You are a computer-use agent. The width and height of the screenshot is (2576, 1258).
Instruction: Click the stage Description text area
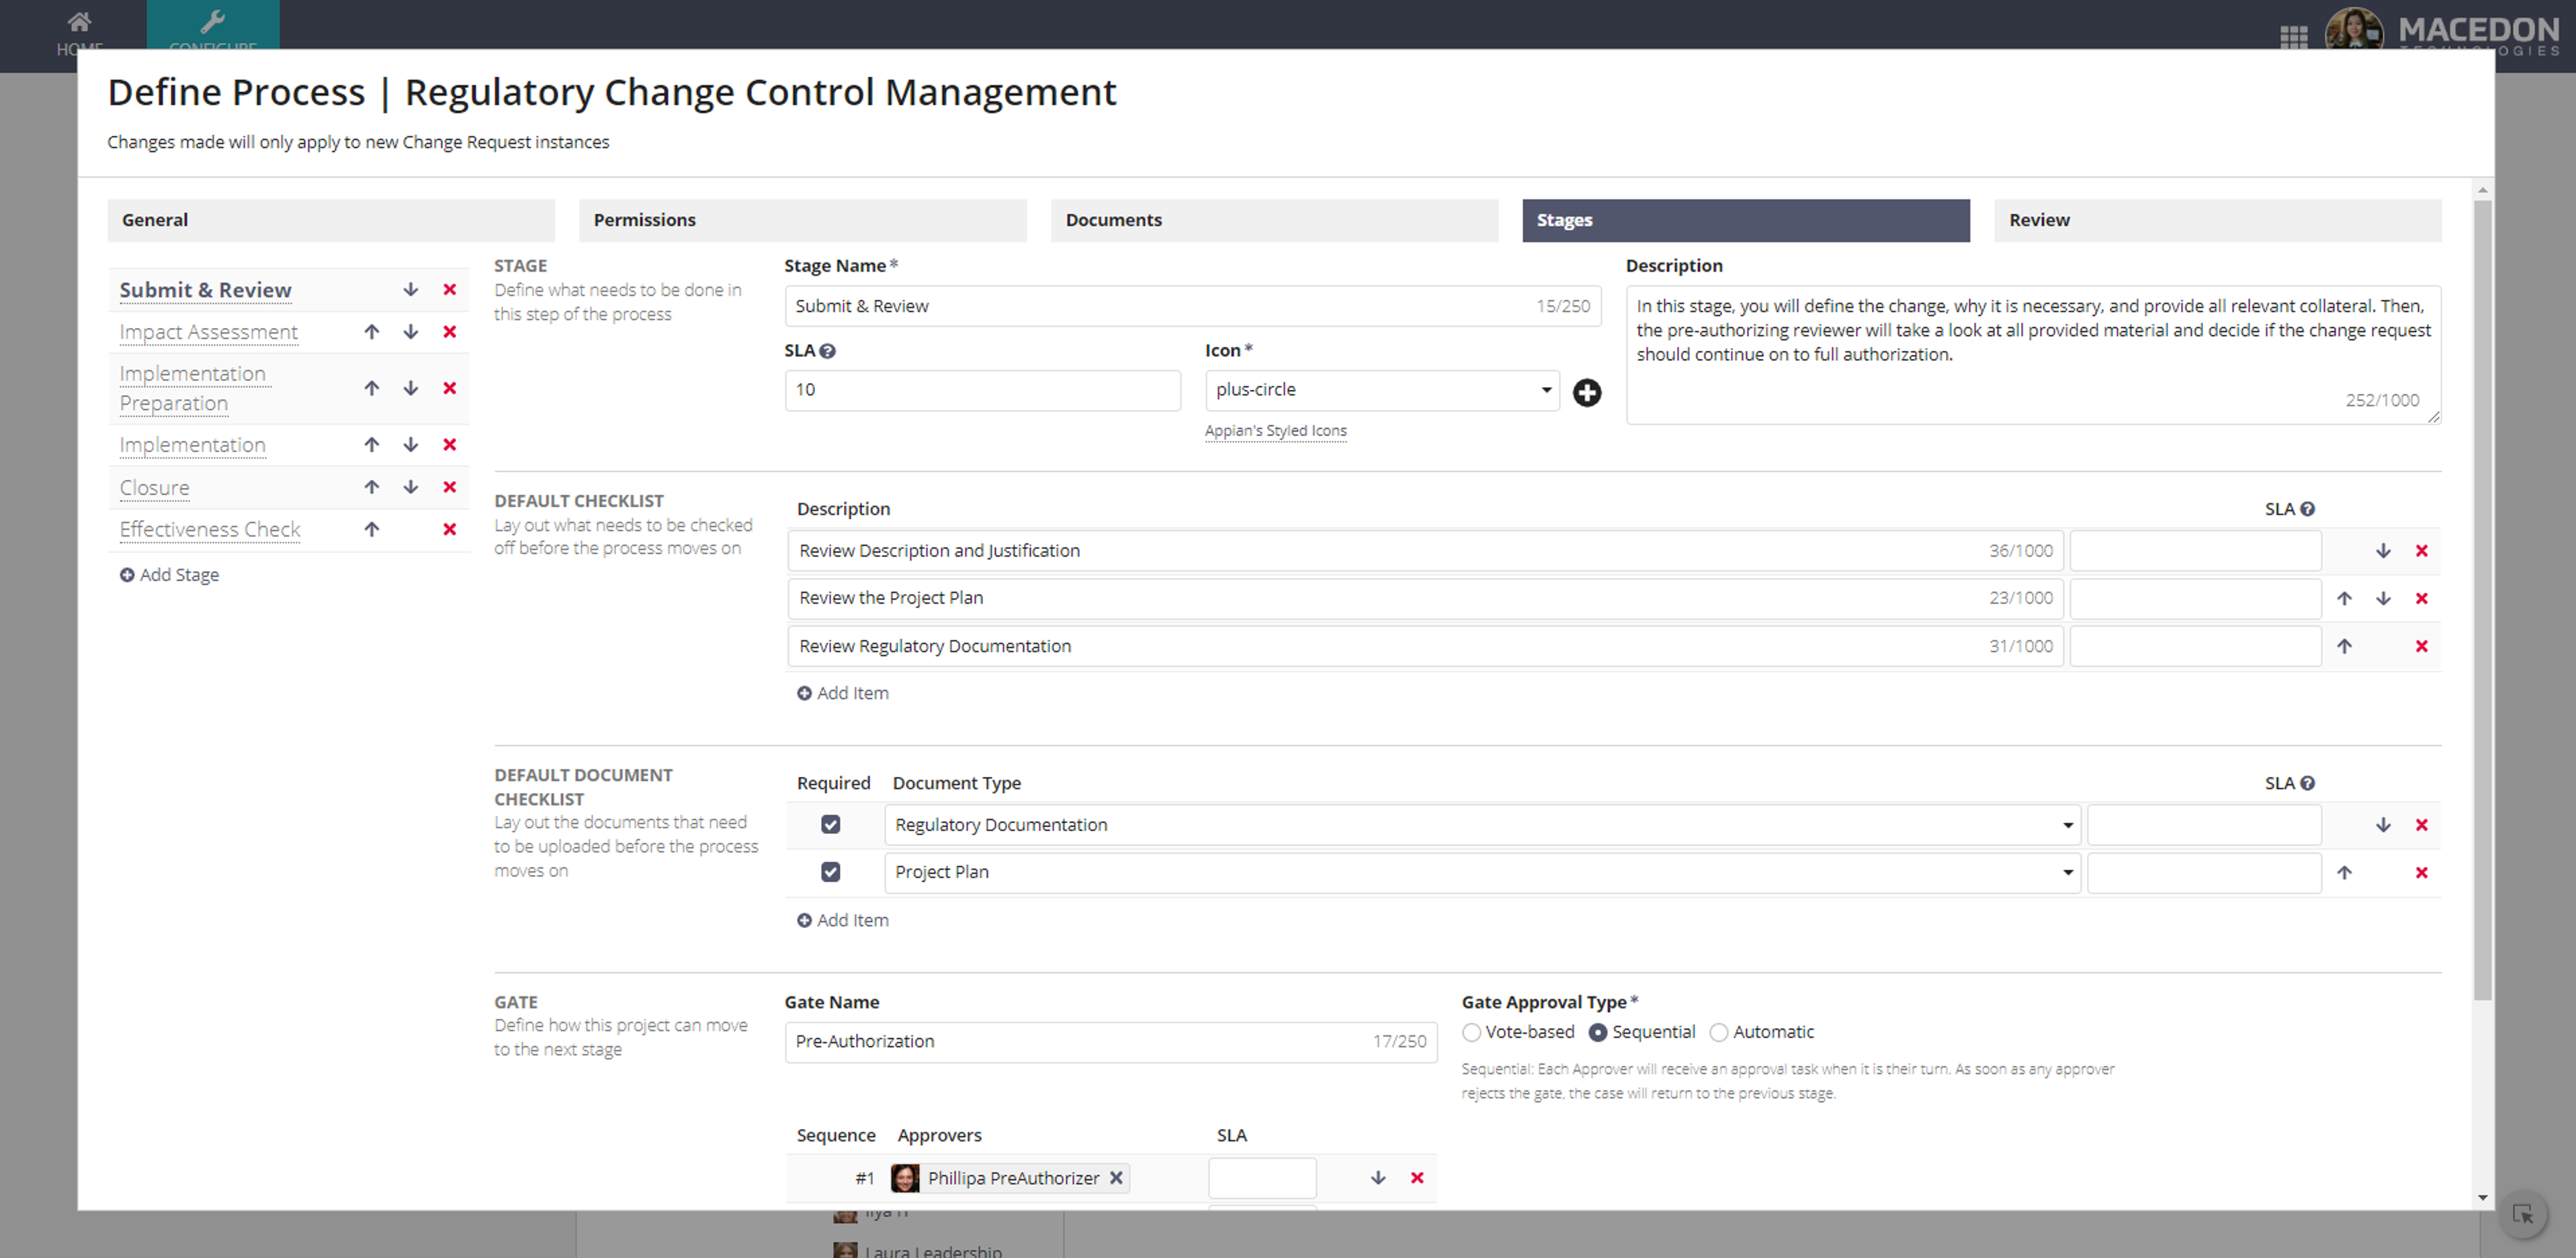click(x=2033, y=355)
